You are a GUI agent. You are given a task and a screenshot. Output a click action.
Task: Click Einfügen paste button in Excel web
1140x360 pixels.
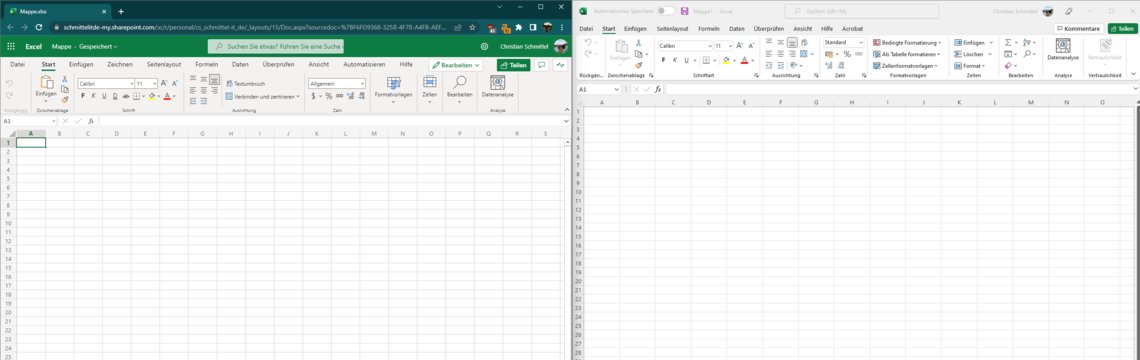[x=46, y=89]
